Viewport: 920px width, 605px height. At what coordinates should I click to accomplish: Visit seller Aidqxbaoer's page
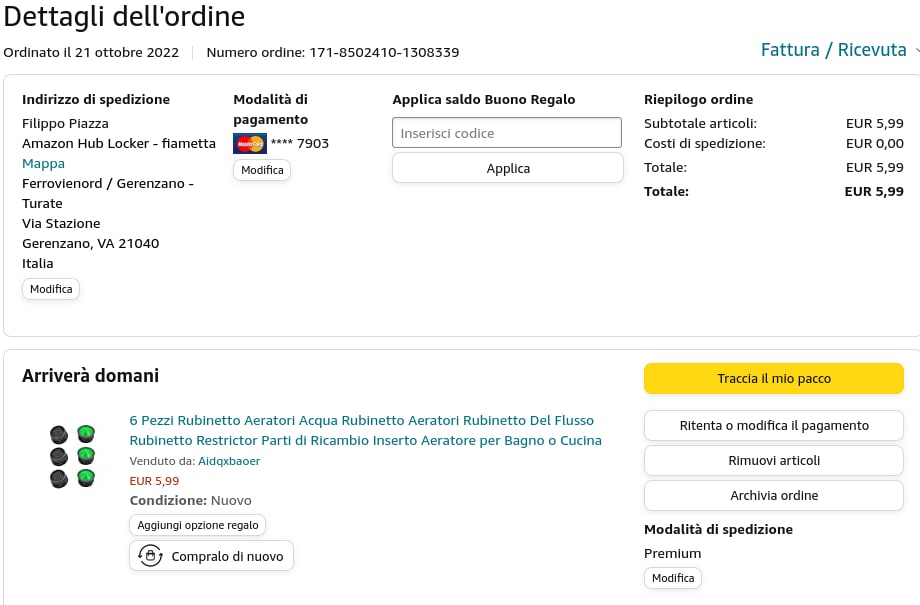coord(229,461)
